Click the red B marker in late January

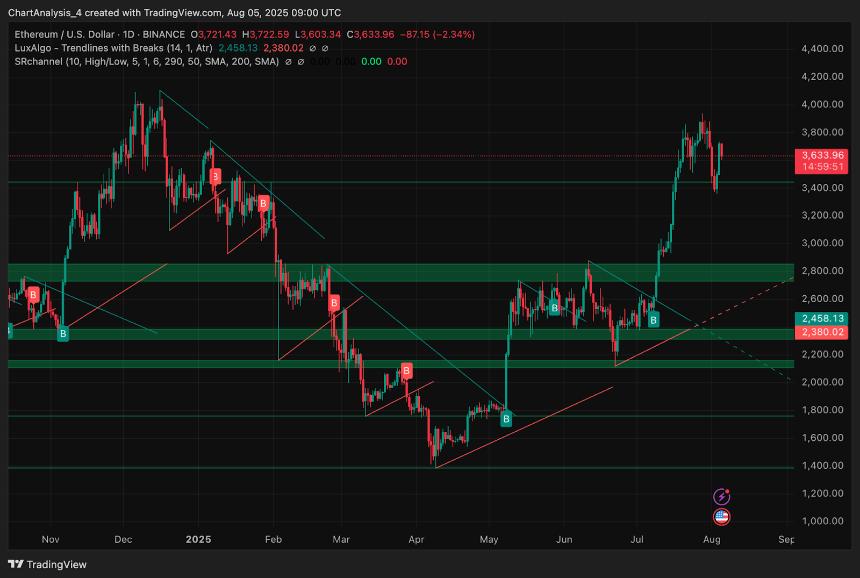click(264, 203)
